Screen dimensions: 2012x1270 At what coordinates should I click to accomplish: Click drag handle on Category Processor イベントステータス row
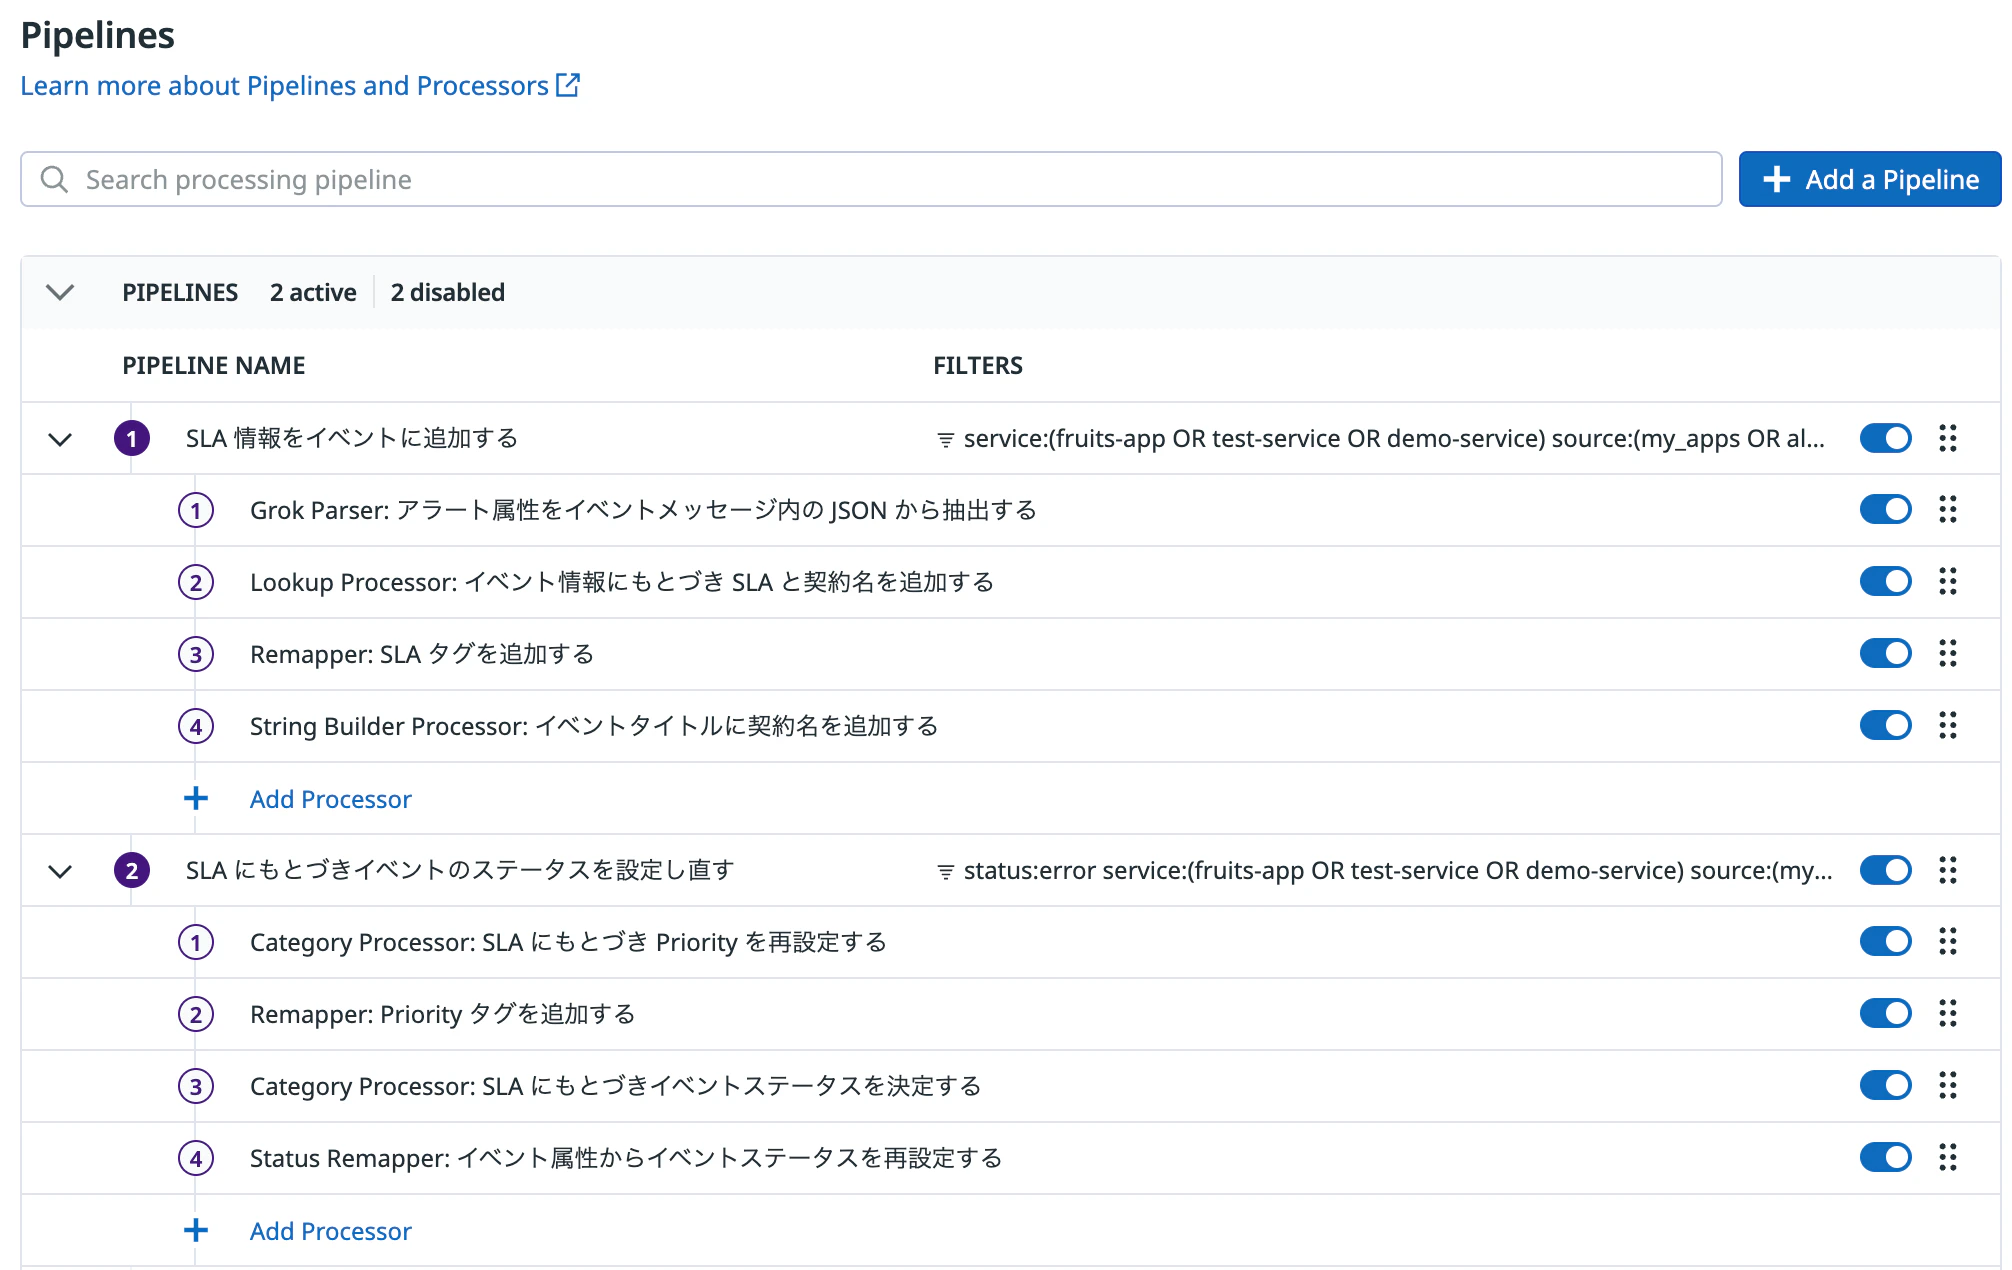point(1947,1086)
